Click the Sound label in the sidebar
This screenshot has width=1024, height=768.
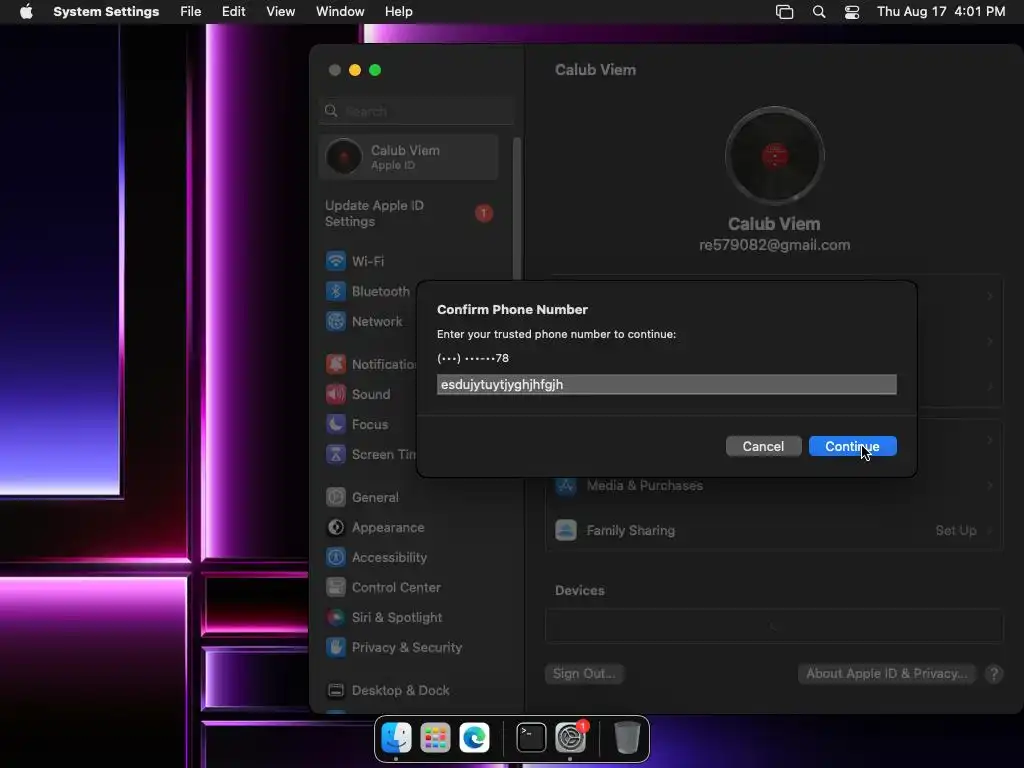(370, 394)
